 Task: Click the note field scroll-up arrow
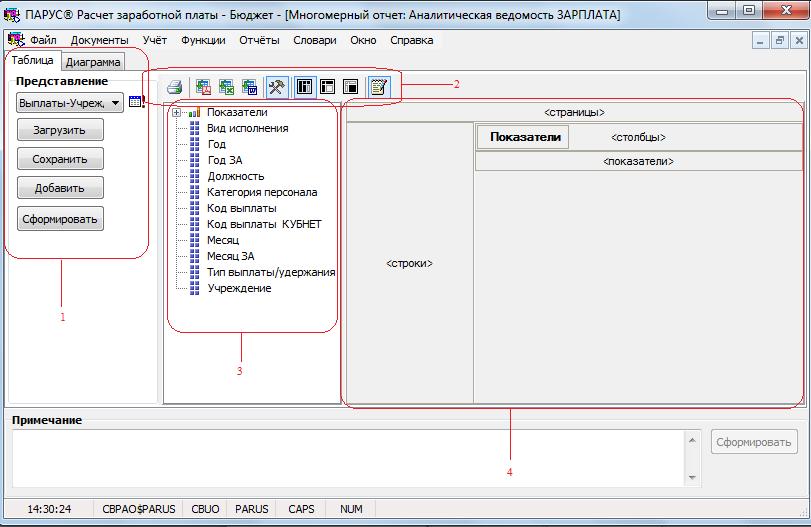(x=693, y=440)
